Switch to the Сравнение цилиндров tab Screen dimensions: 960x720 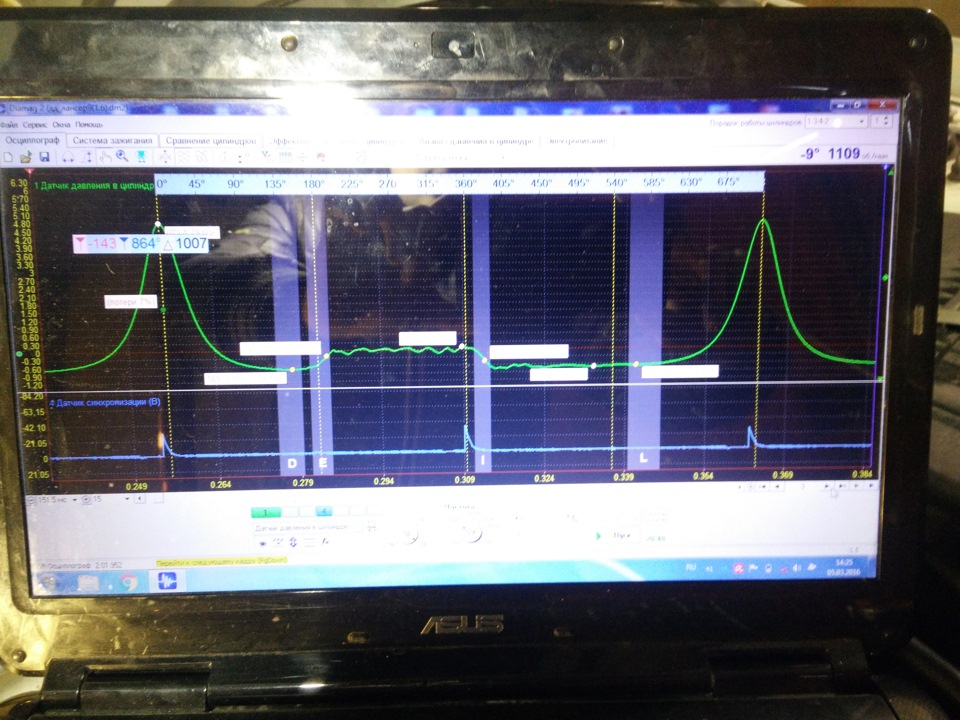pyautogui.click(x=211, y=141)
